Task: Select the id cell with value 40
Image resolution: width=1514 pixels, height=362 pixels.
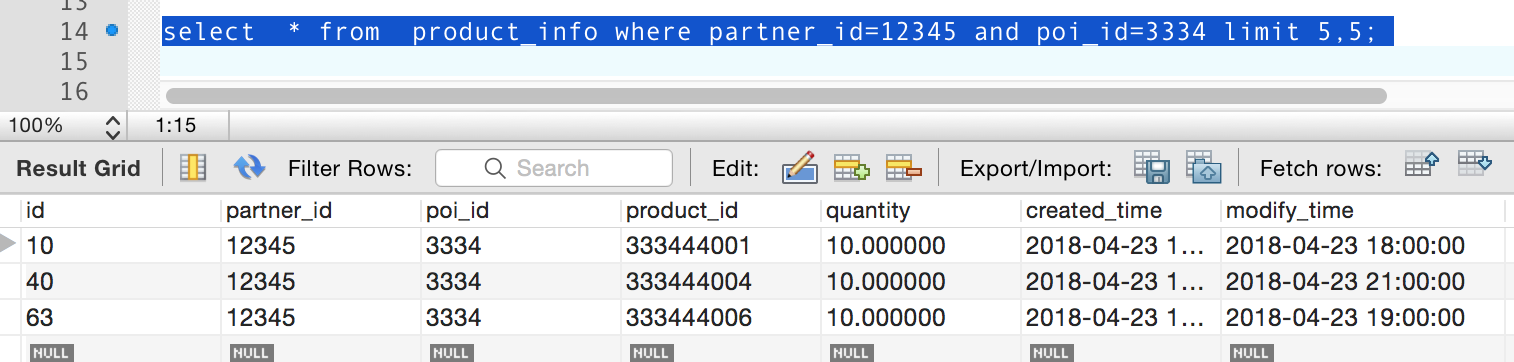Action: [x=120, y=282]
